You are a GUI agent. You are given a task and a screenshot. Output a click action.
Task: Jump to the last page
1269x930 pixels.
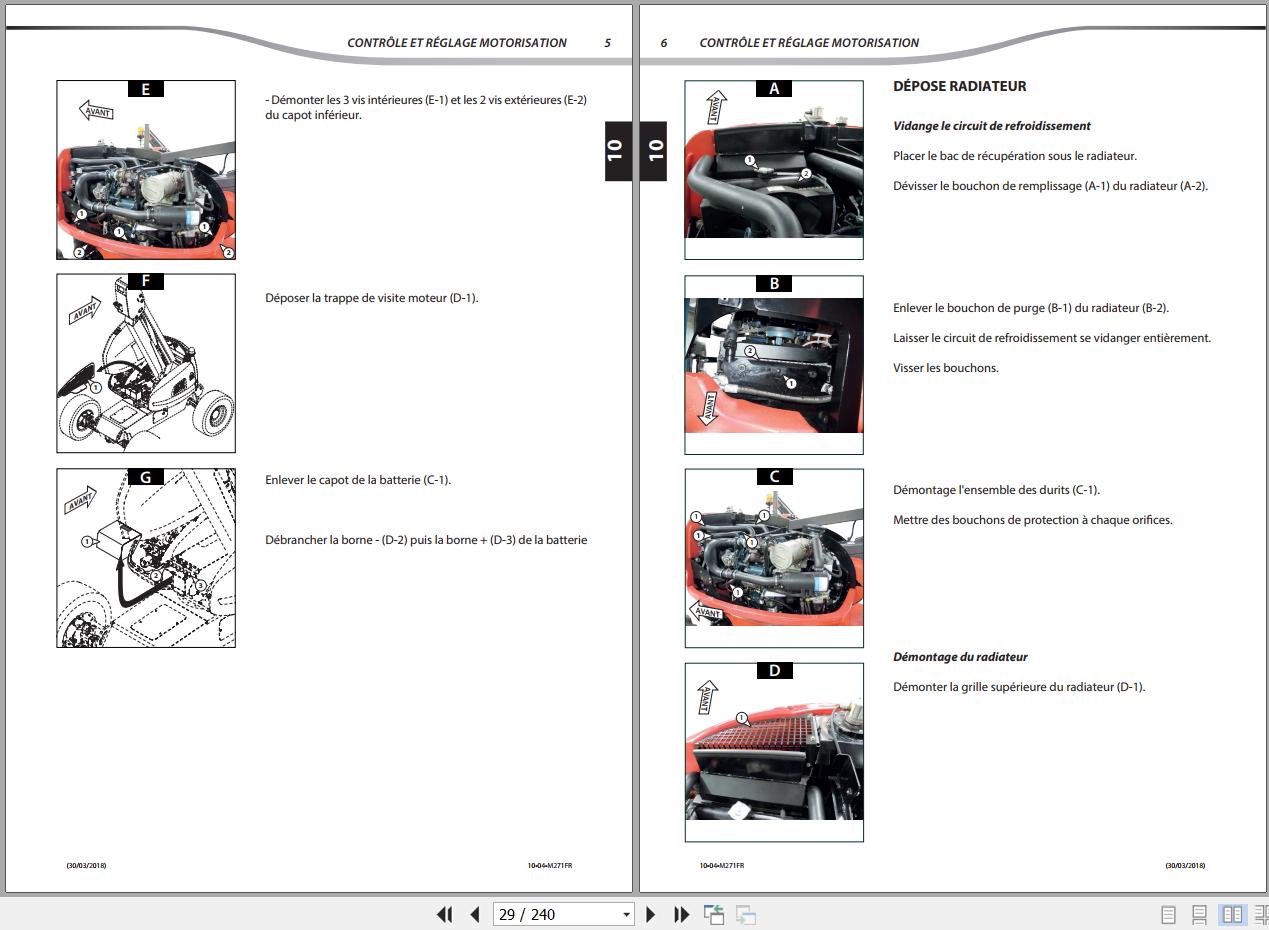[682, 914]
